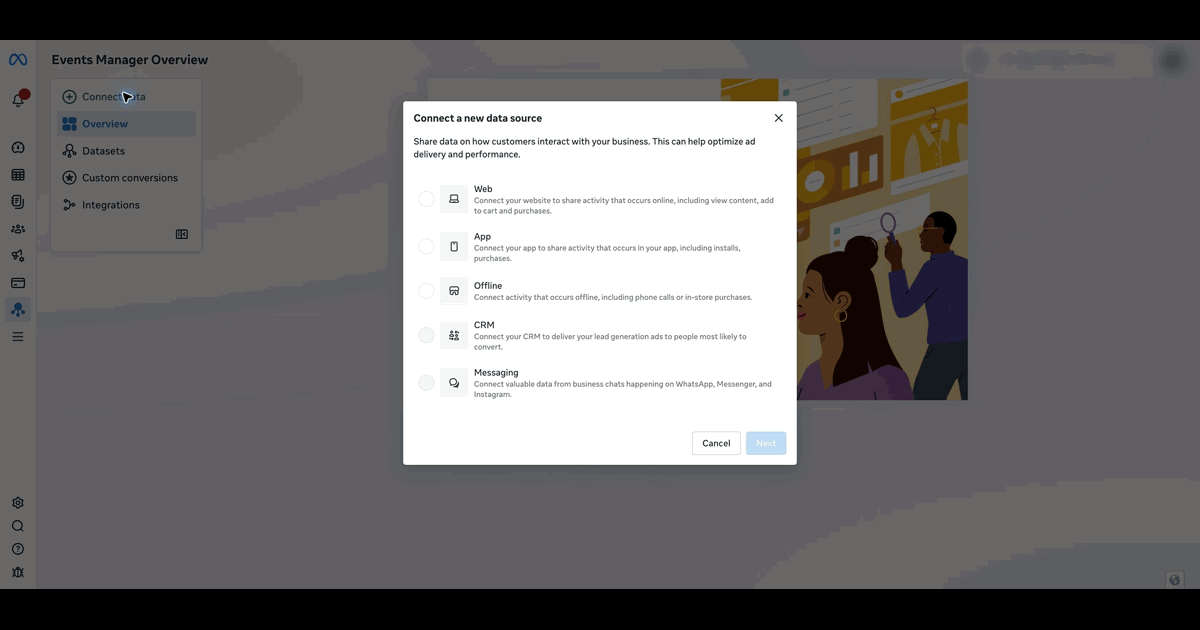Collapse the navigation panel using panel icon

(182, 234)
